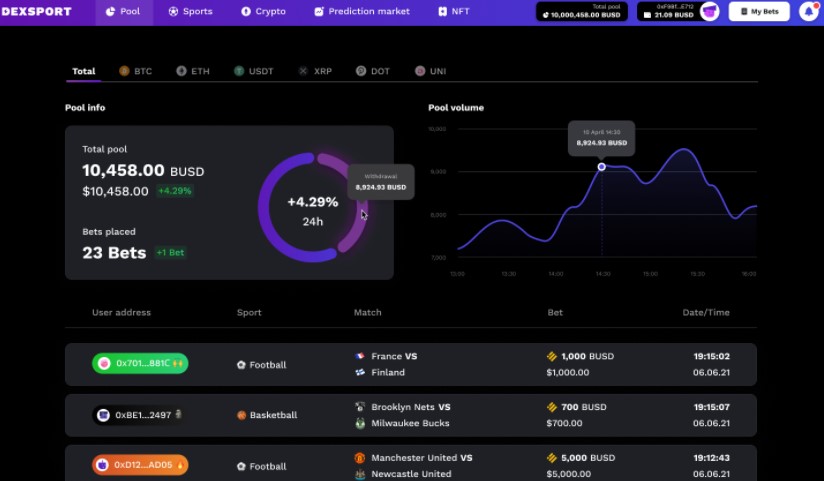Image resolution: width=824 pixels, height=481 pixels.
Task: Click the 19:15:02 timestamp
Action: click(712, 356)
